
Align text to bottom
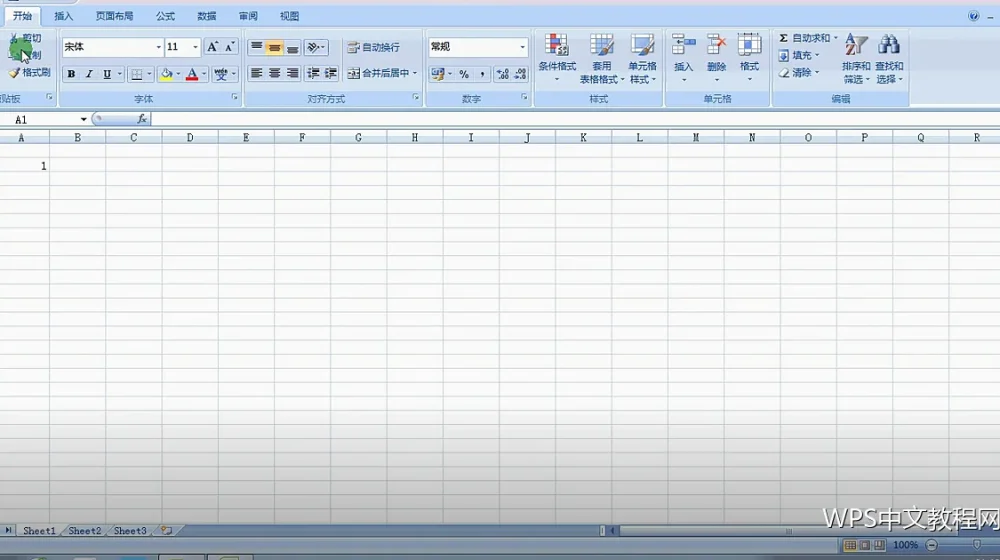click(x=292, y=47)
